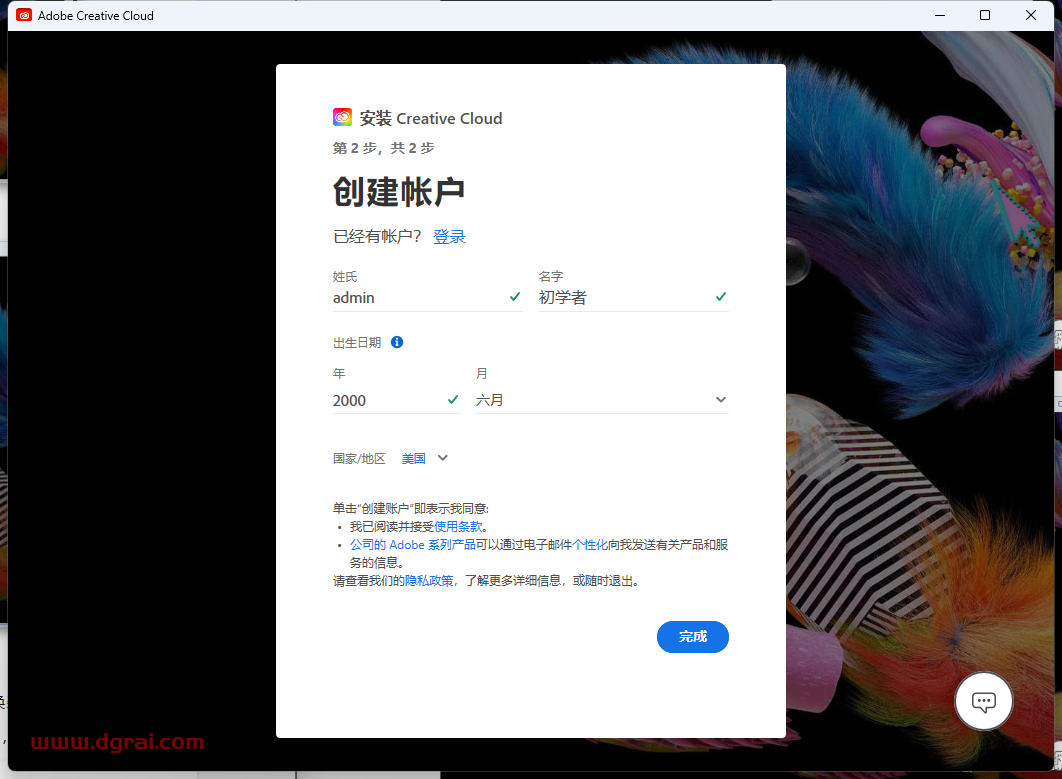This screenshot has width=1062, height=779.
Task: Open the 使用条款 terms link
Action: tap(458, 526)
